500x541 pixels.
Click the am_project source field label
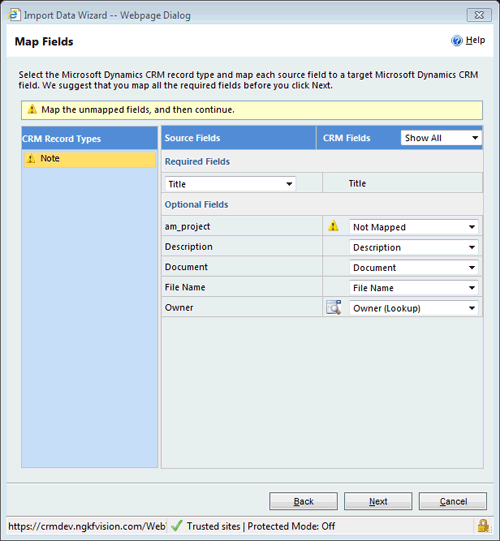[187, 227]
